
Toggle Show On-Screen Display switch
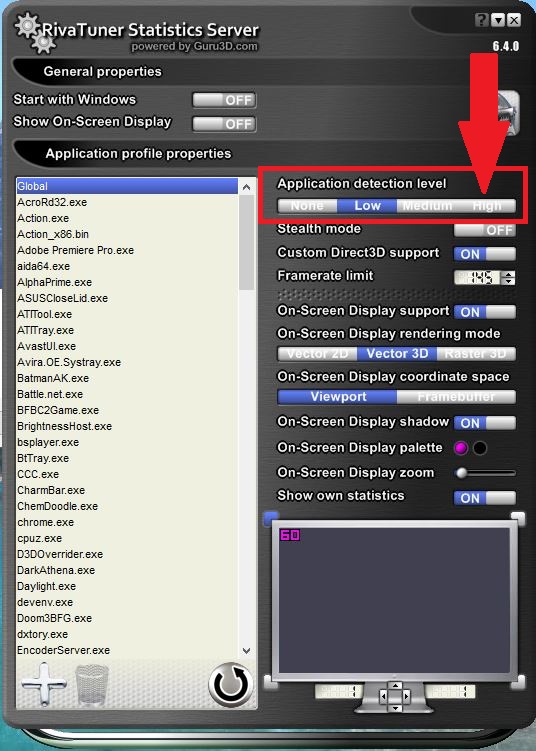[x=224, y=124]
